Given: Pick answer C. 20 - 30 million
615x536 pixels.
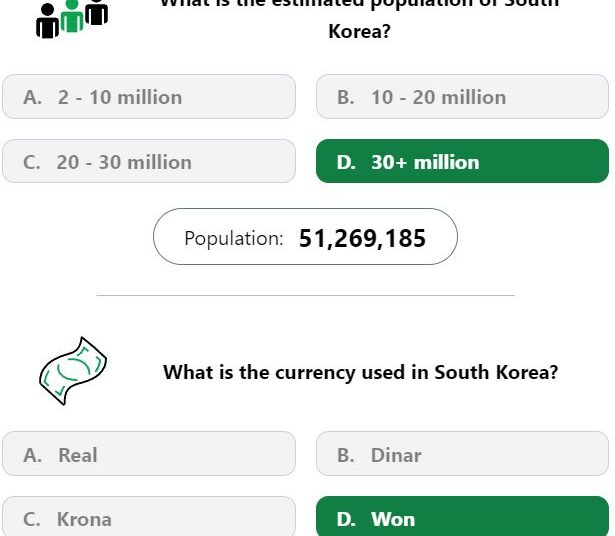Looking at the screenshot, I should 149,161.
